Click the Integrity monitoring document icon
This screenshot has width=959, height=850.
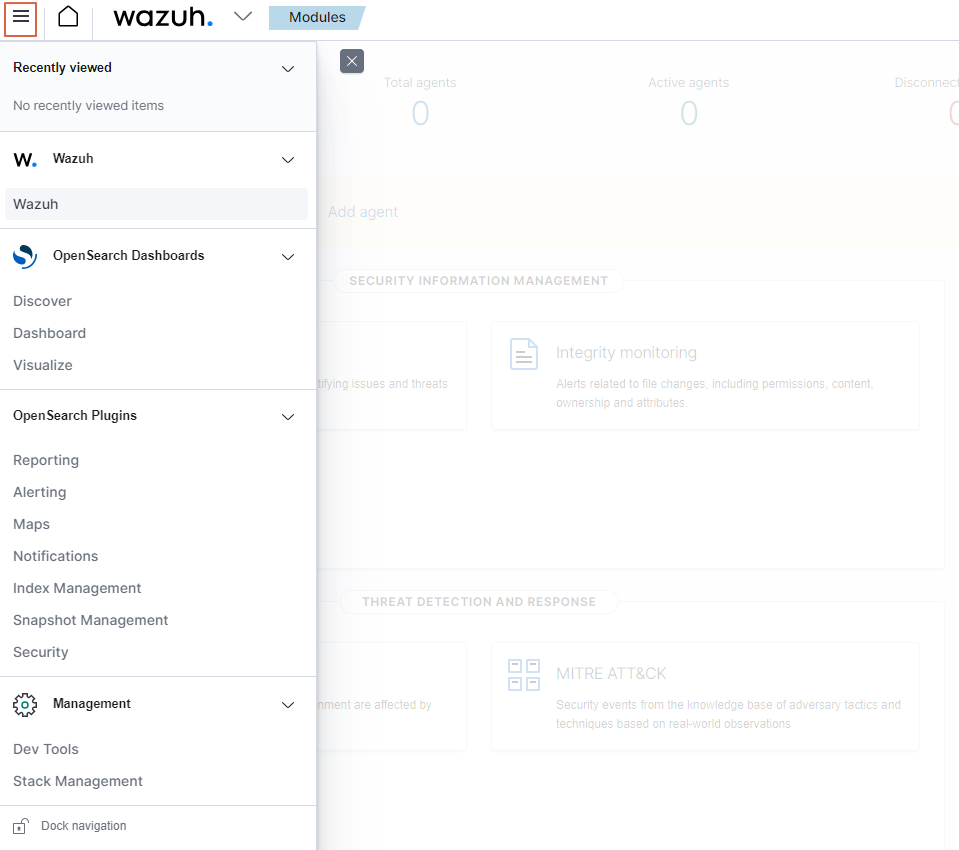coord(524,354)
